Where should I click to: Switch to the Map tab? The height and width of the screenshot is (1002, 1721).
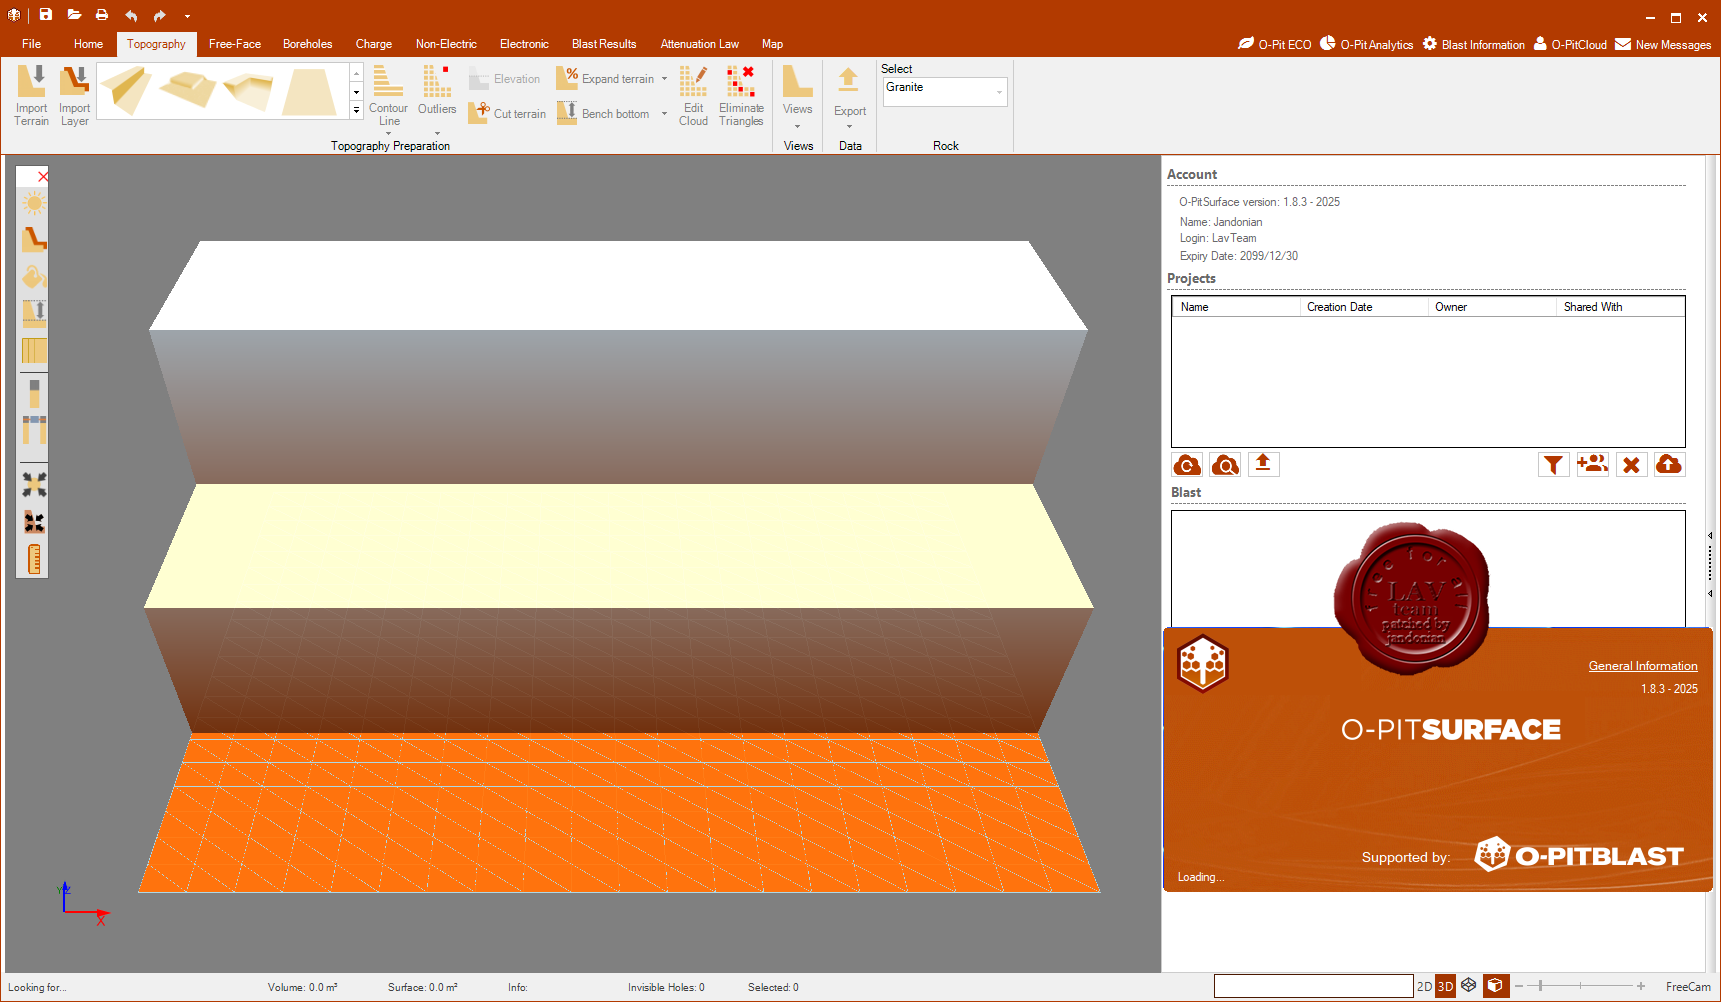772,44
